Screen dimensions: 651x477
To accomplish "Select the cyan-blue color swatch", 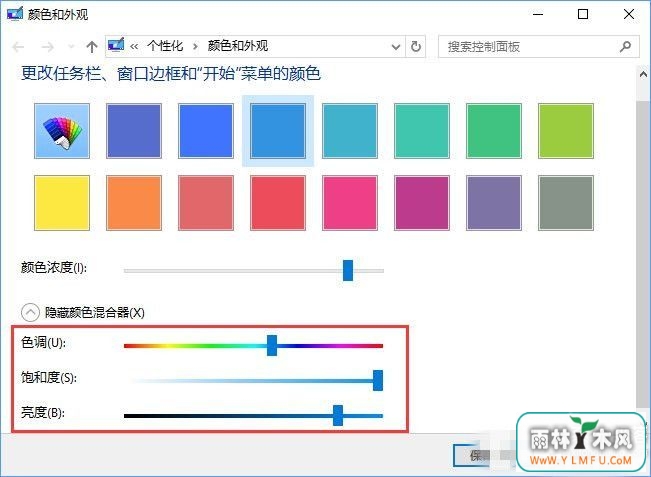I will coord(350,131).
